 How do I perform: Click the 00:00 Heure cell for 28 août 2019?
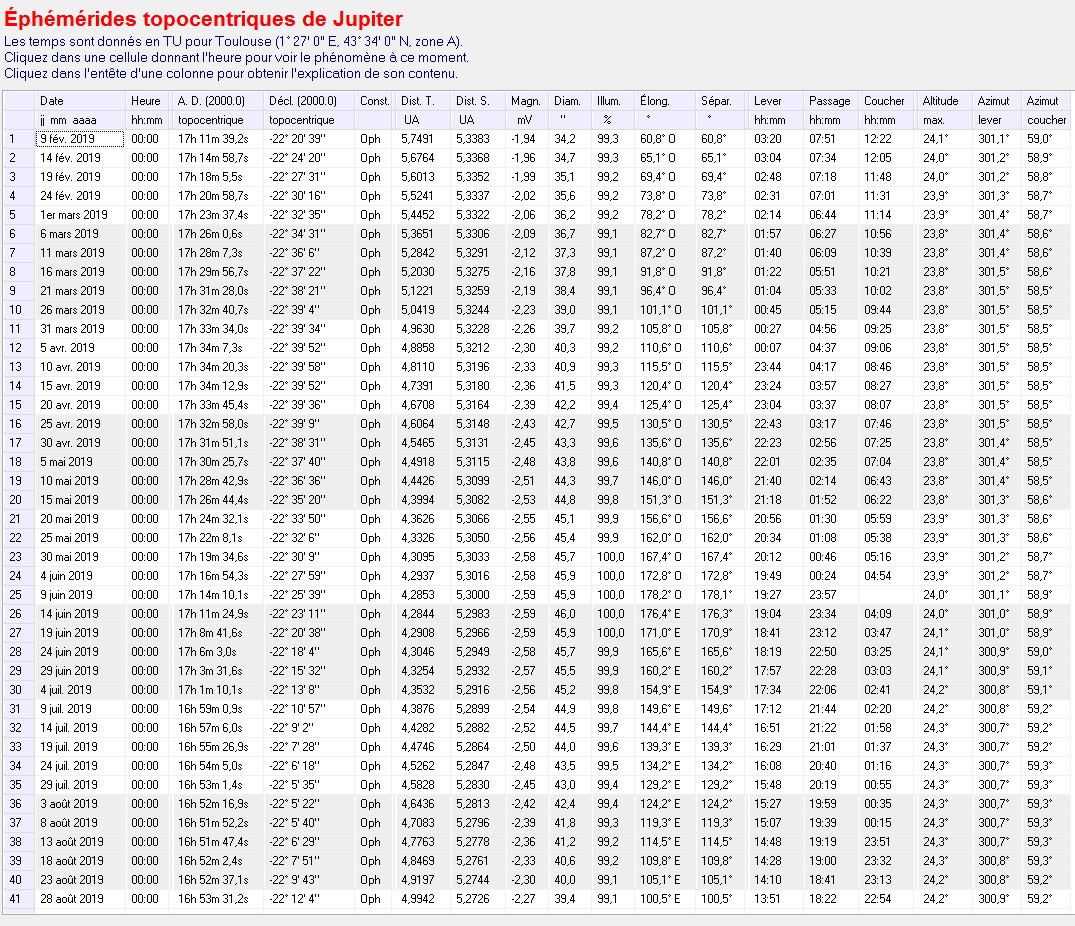[x=145, y=899]
